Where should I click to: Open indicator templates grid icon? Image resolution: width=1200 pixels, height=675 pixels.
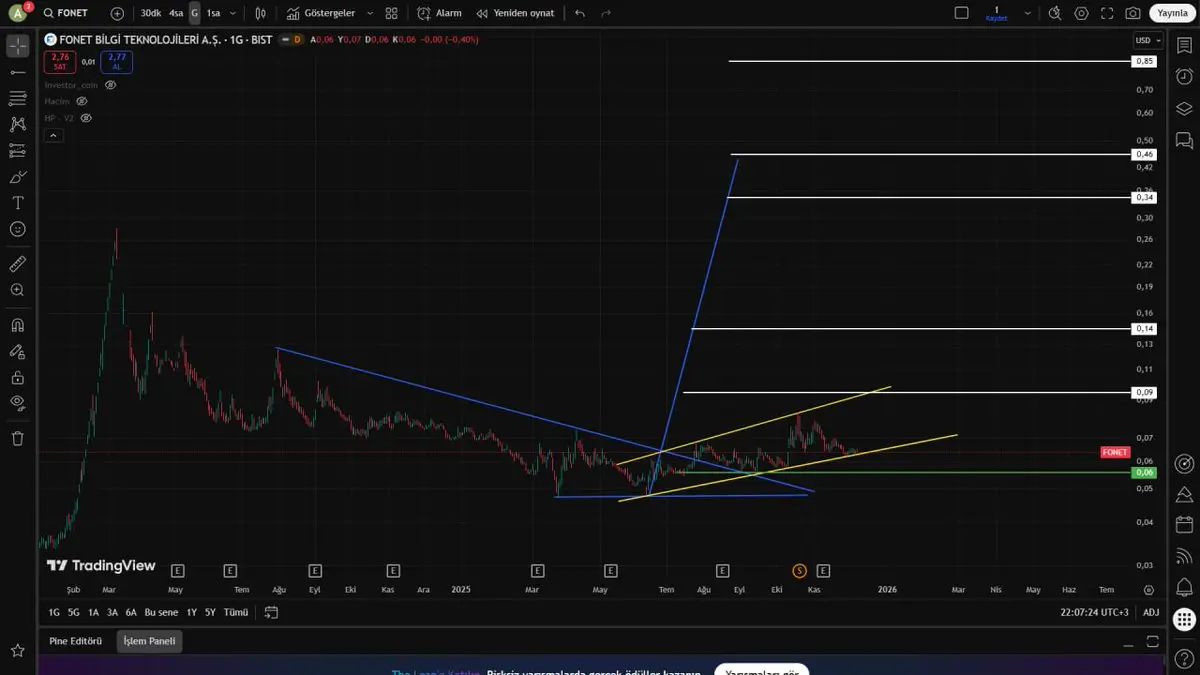(391, 13)
